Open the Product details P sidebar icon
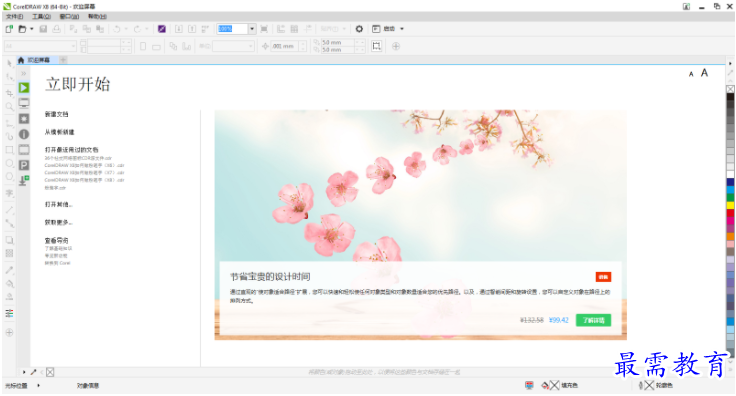The width and height of the screenshot is (736, 396). [24, 165]
